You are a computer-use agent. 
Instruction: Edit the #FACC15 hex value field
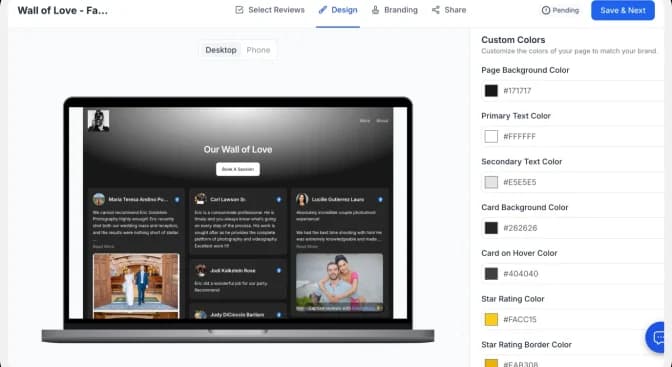point(573,319)
